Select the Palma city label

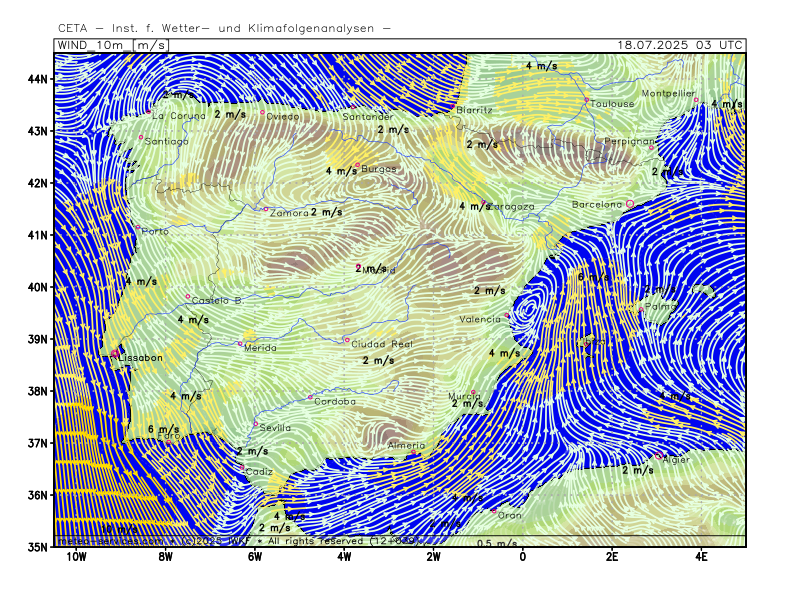coord(661,307)
